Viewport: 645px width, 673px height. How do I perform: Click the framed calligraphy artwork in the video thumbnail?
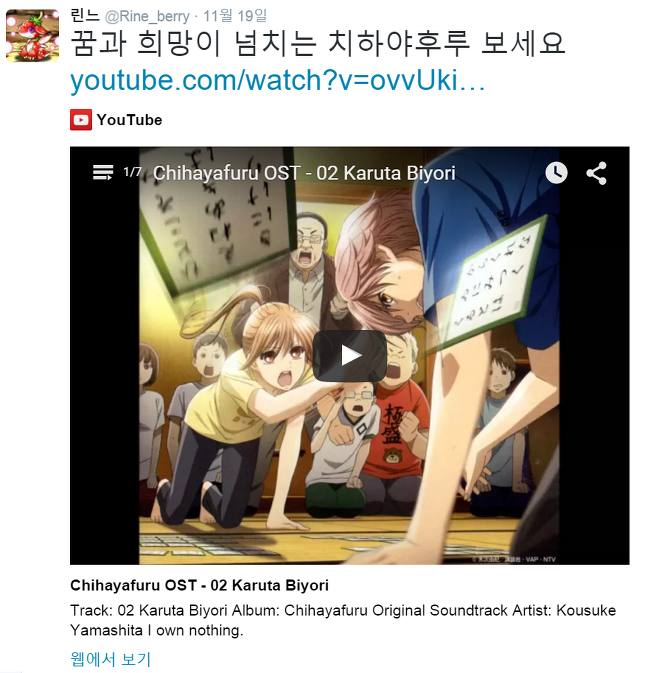217,215
